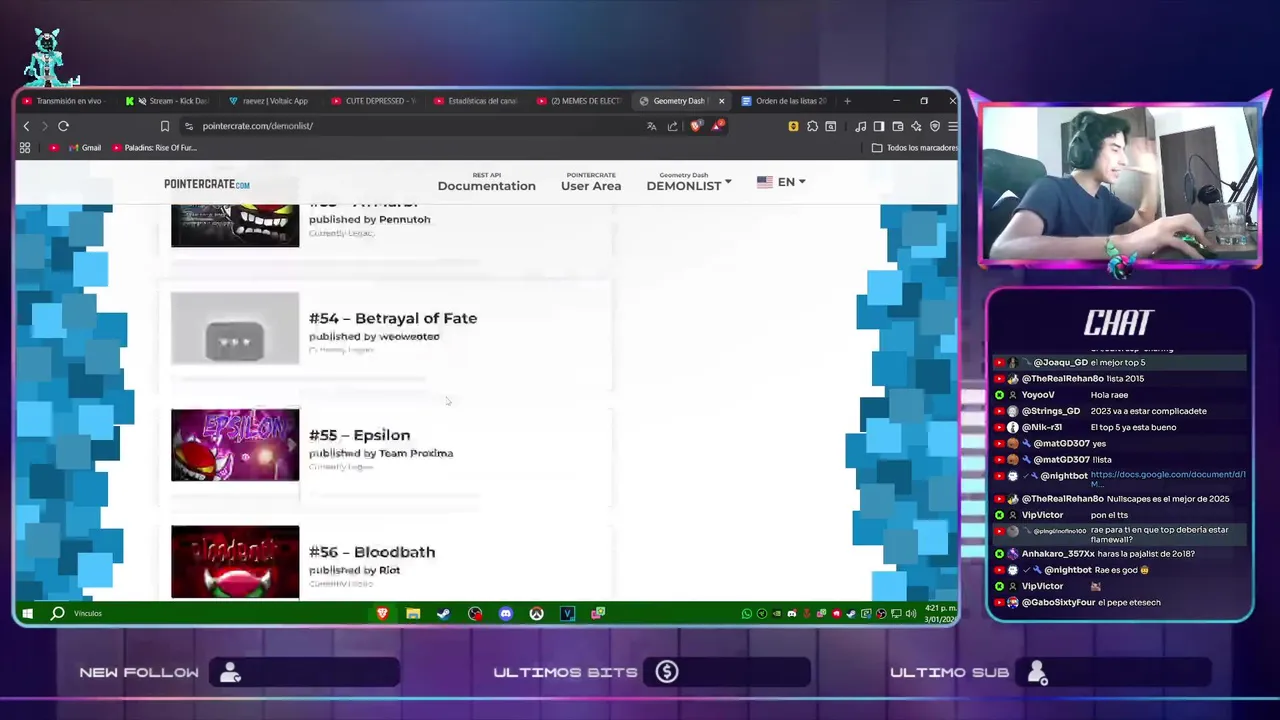Open the docs.google.com link in chat
Viewport: 1280px width, 720px height.
1168,478
